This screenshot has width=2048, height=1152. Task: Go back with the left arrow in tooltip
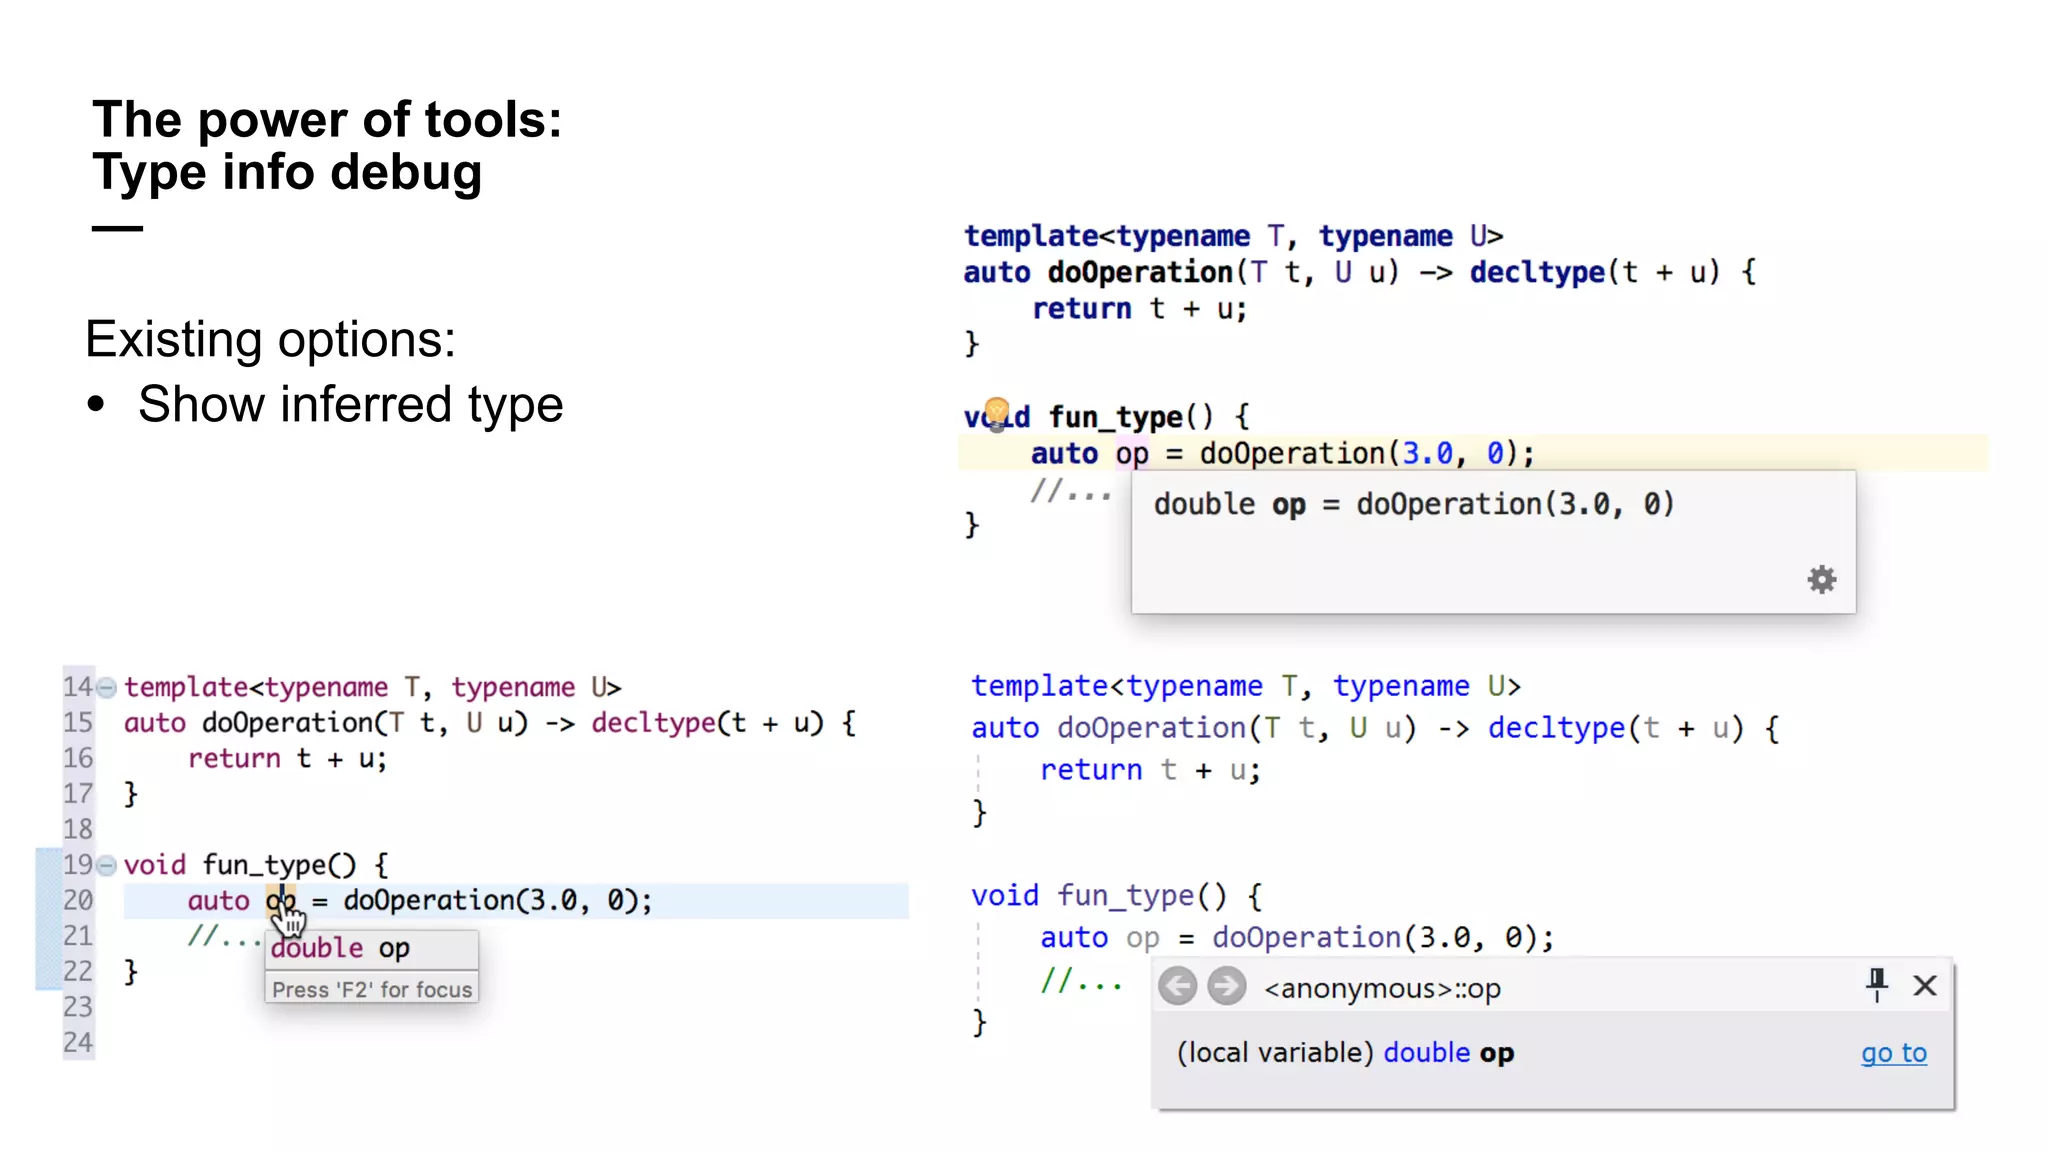tap(1178, 986)
